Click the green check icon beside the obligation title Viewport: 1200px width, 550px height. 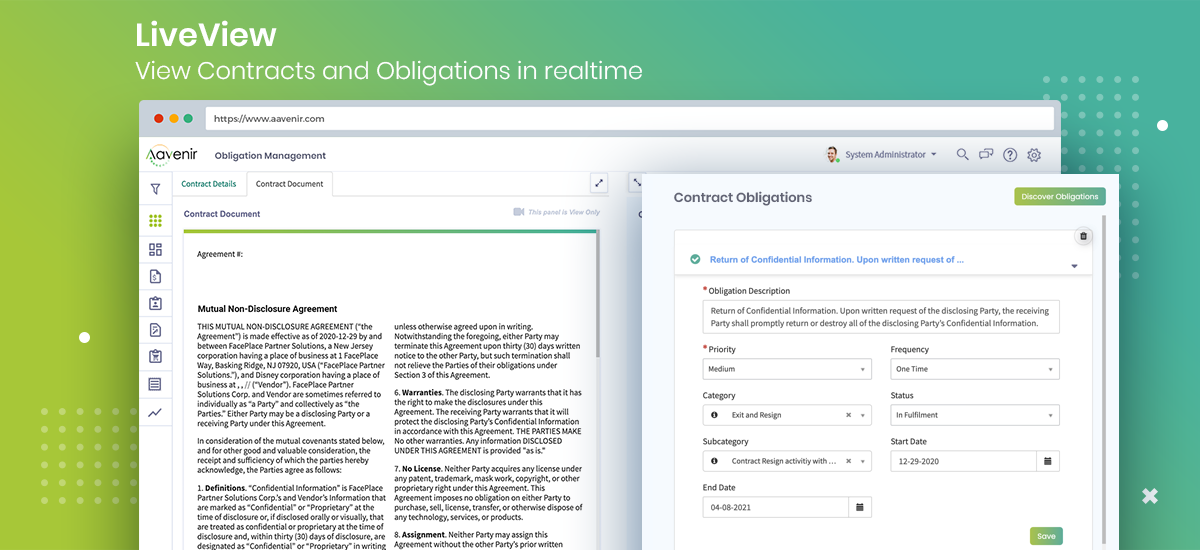pyautogui.click(x=695, y=259)
